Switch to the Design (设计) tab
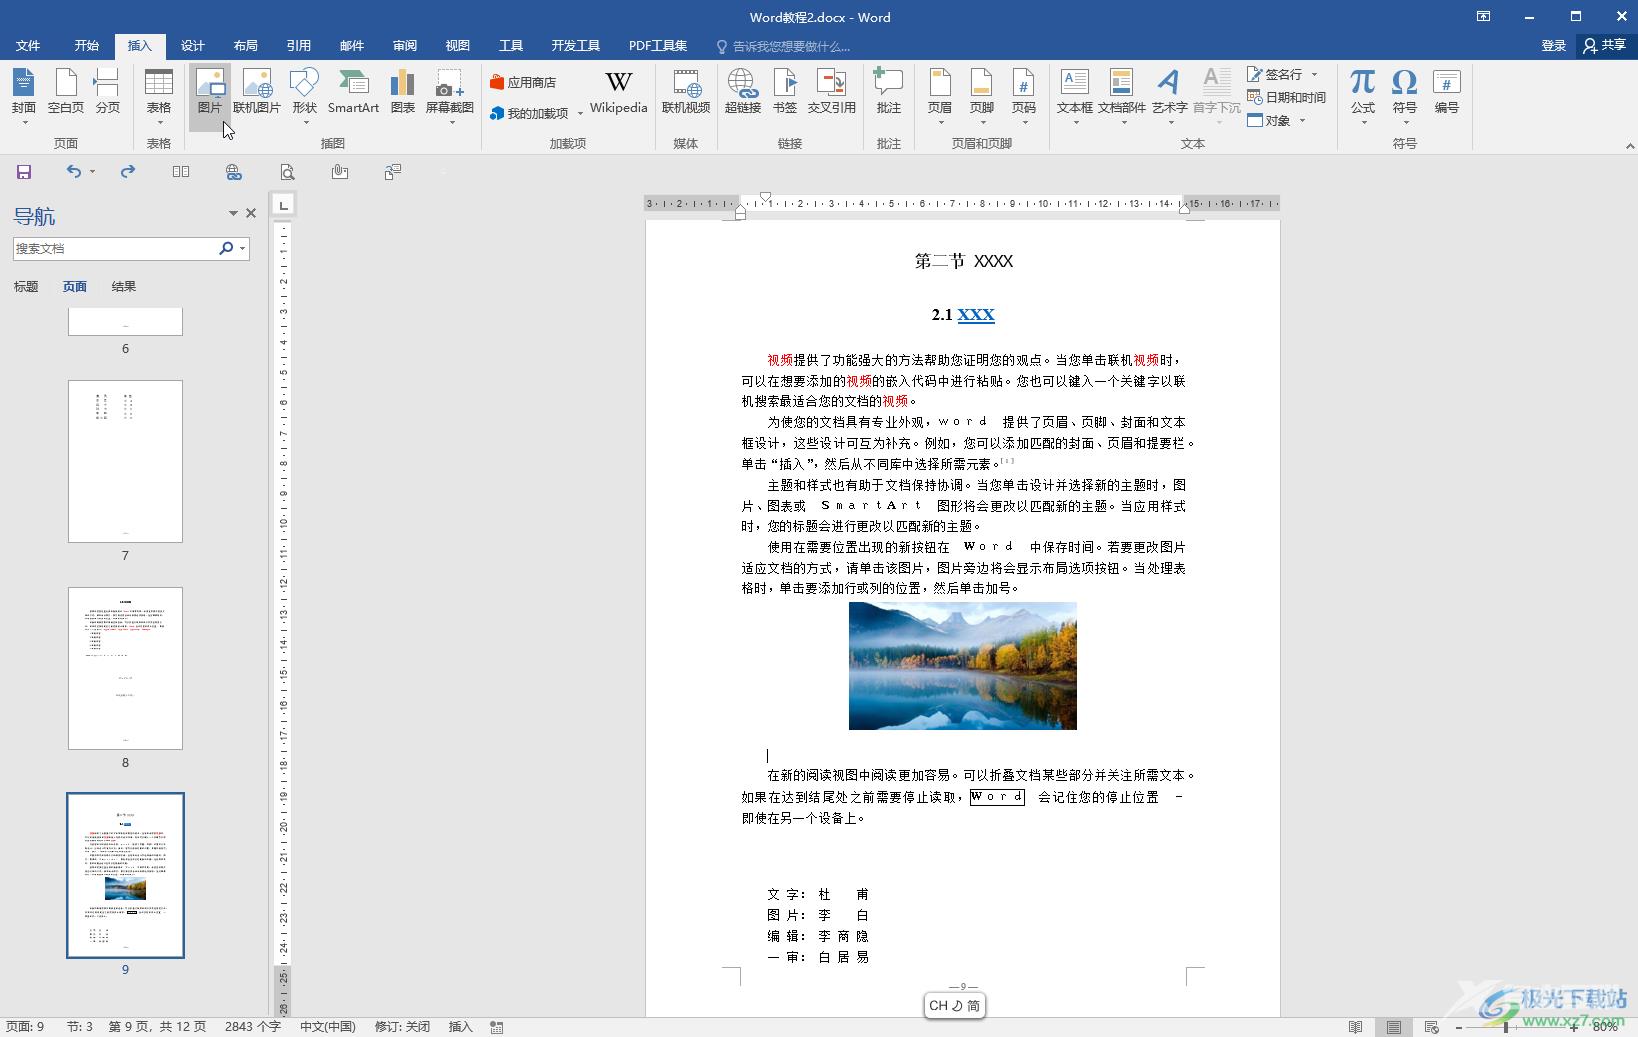1638x1037 pixels. pos(192,46)
